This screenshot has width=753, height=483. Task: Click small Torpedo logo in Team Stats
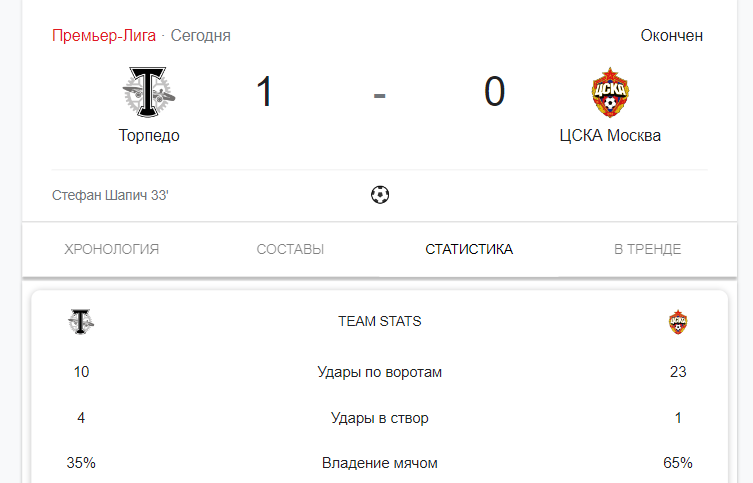coord(81,322)
